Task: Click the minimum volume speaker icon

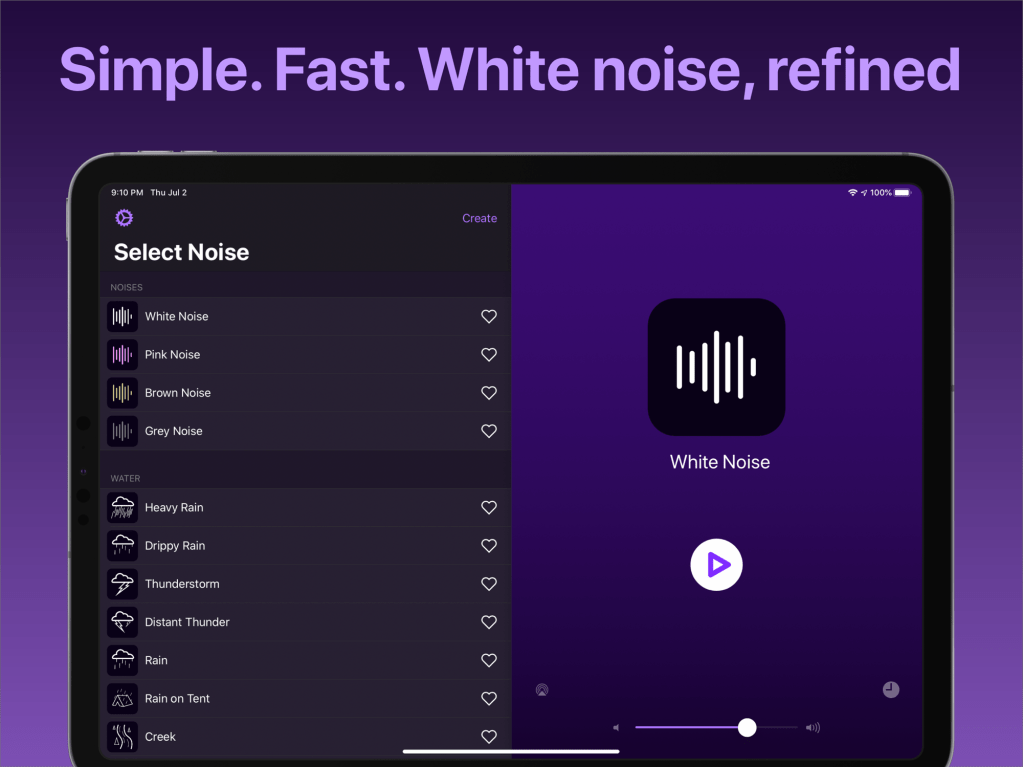Action: [x=615, y=727]
